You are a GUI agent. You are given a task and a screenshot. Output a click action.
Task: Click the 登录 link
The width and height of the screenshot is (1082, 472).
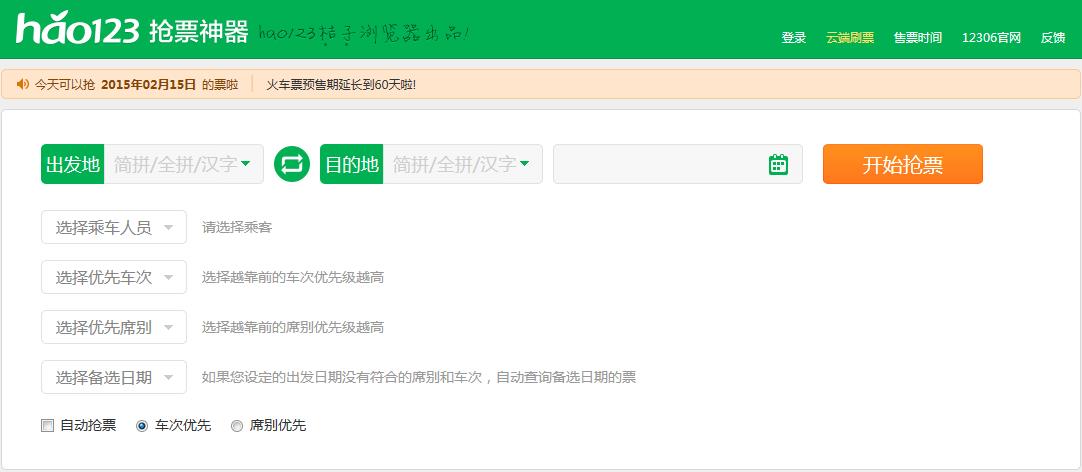click(x=794, y=38)
